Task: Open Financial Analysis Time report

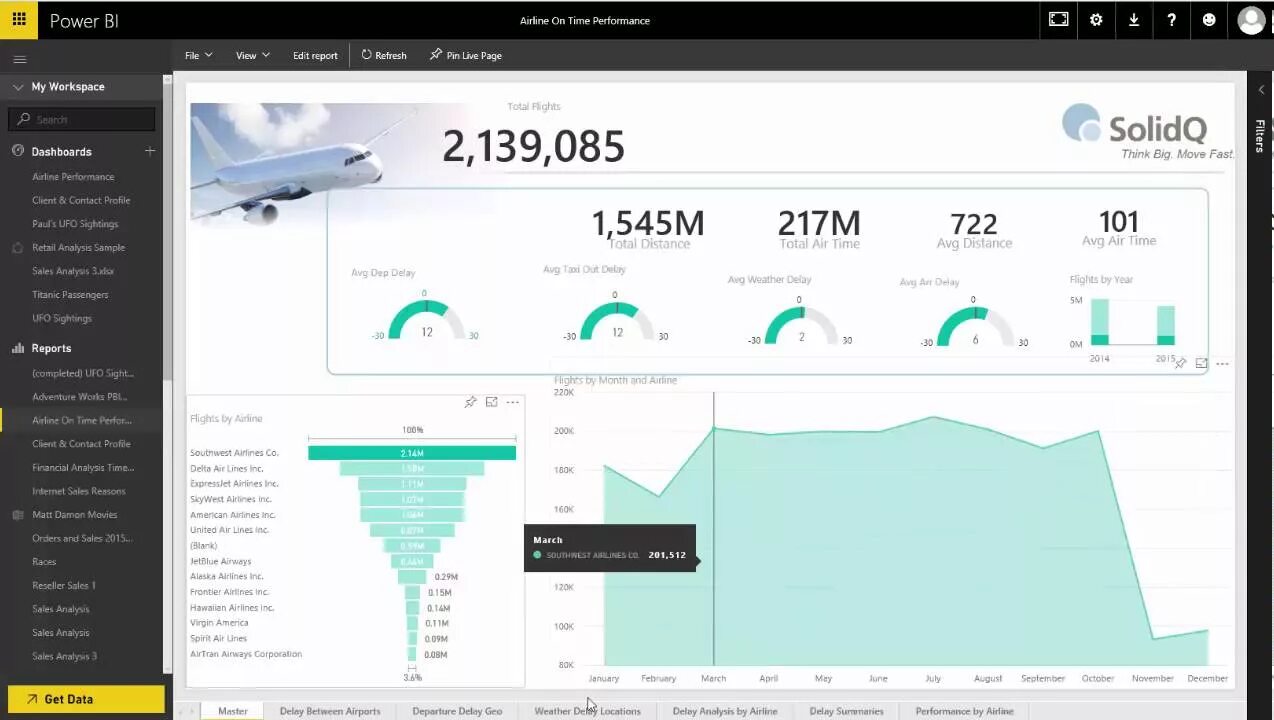Action: [x=83, y=467]
